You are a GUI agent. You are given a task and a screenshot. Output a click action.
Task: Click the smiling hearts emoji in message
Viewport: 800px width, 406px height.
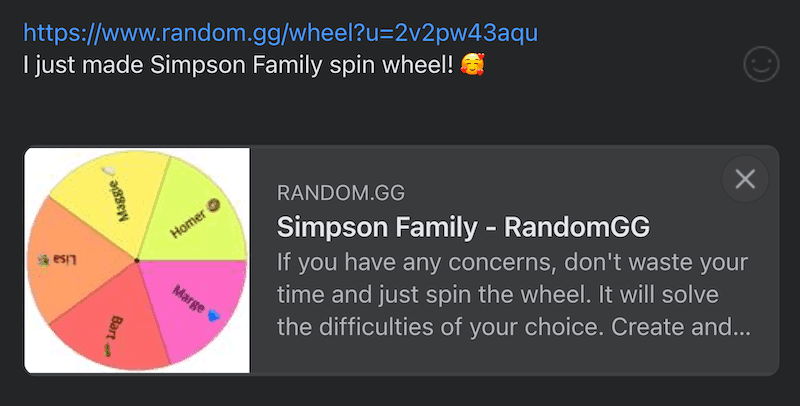(472, 65)
